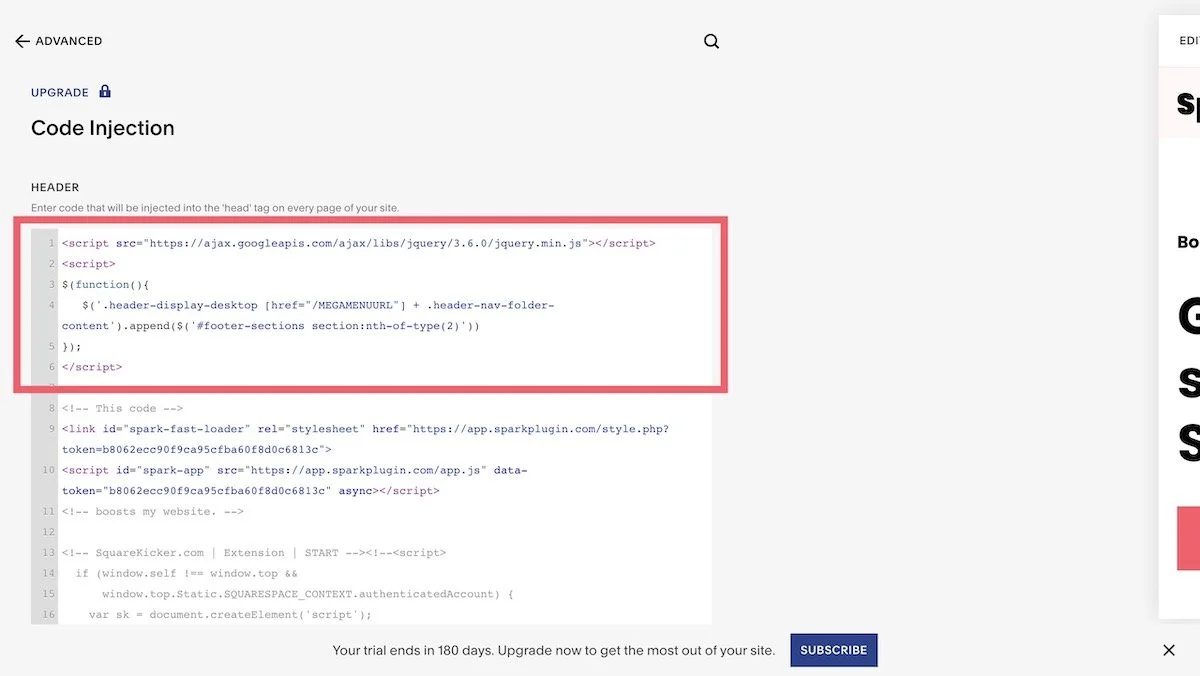Click the Code Injection page title
The width and height of the screenshot is (1200, 676).
[103, 128]
